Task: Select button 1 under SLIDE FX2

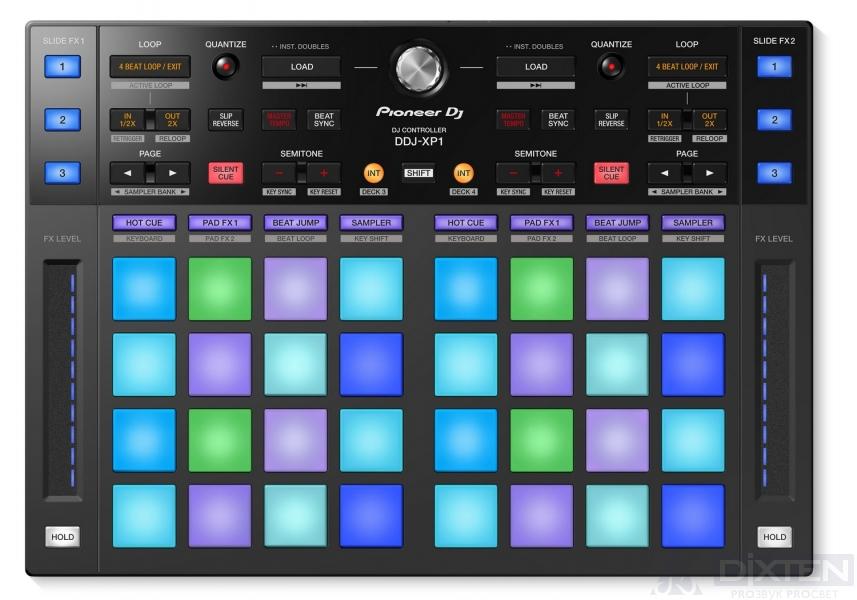Action: click(x=774, y=67)
